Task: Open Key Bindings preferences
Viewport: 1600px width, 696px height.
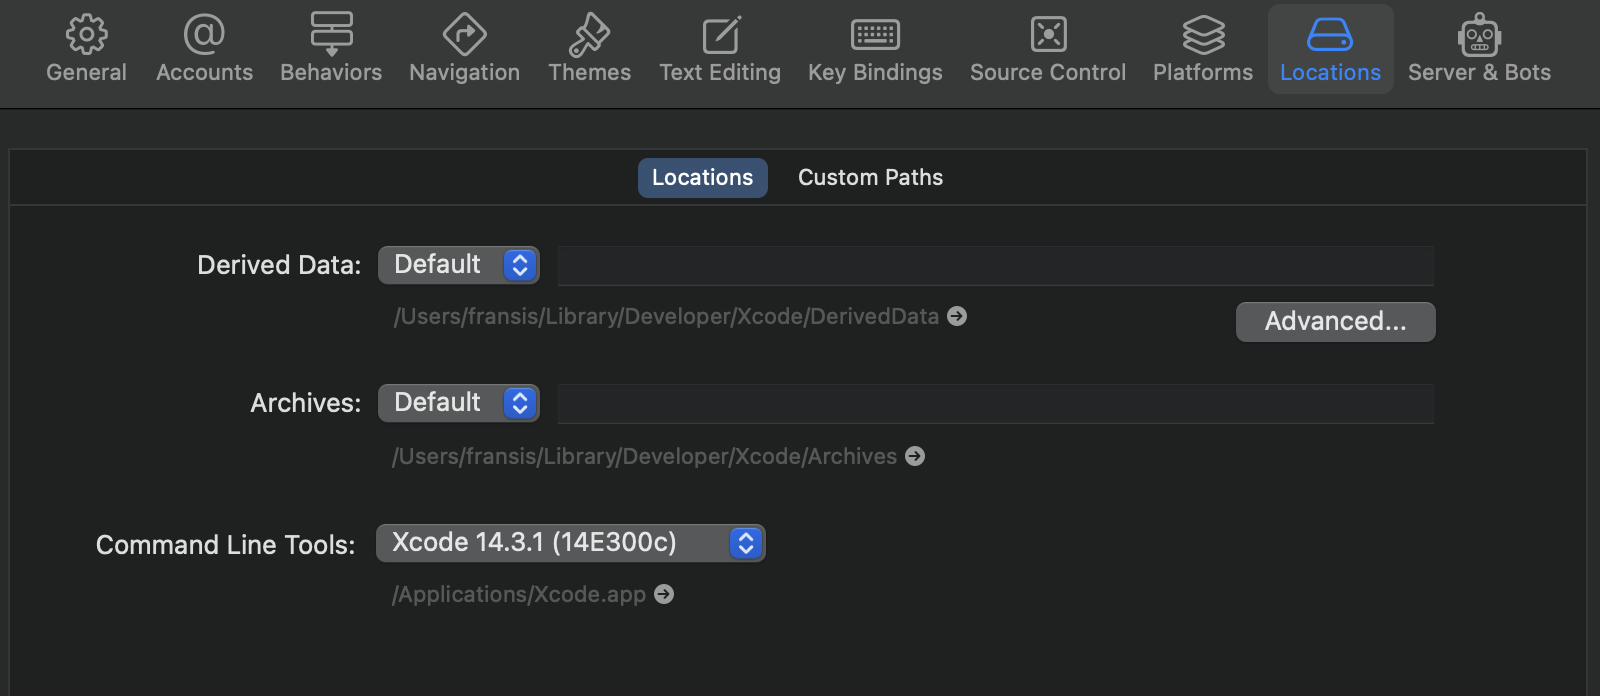Action: 875,49
